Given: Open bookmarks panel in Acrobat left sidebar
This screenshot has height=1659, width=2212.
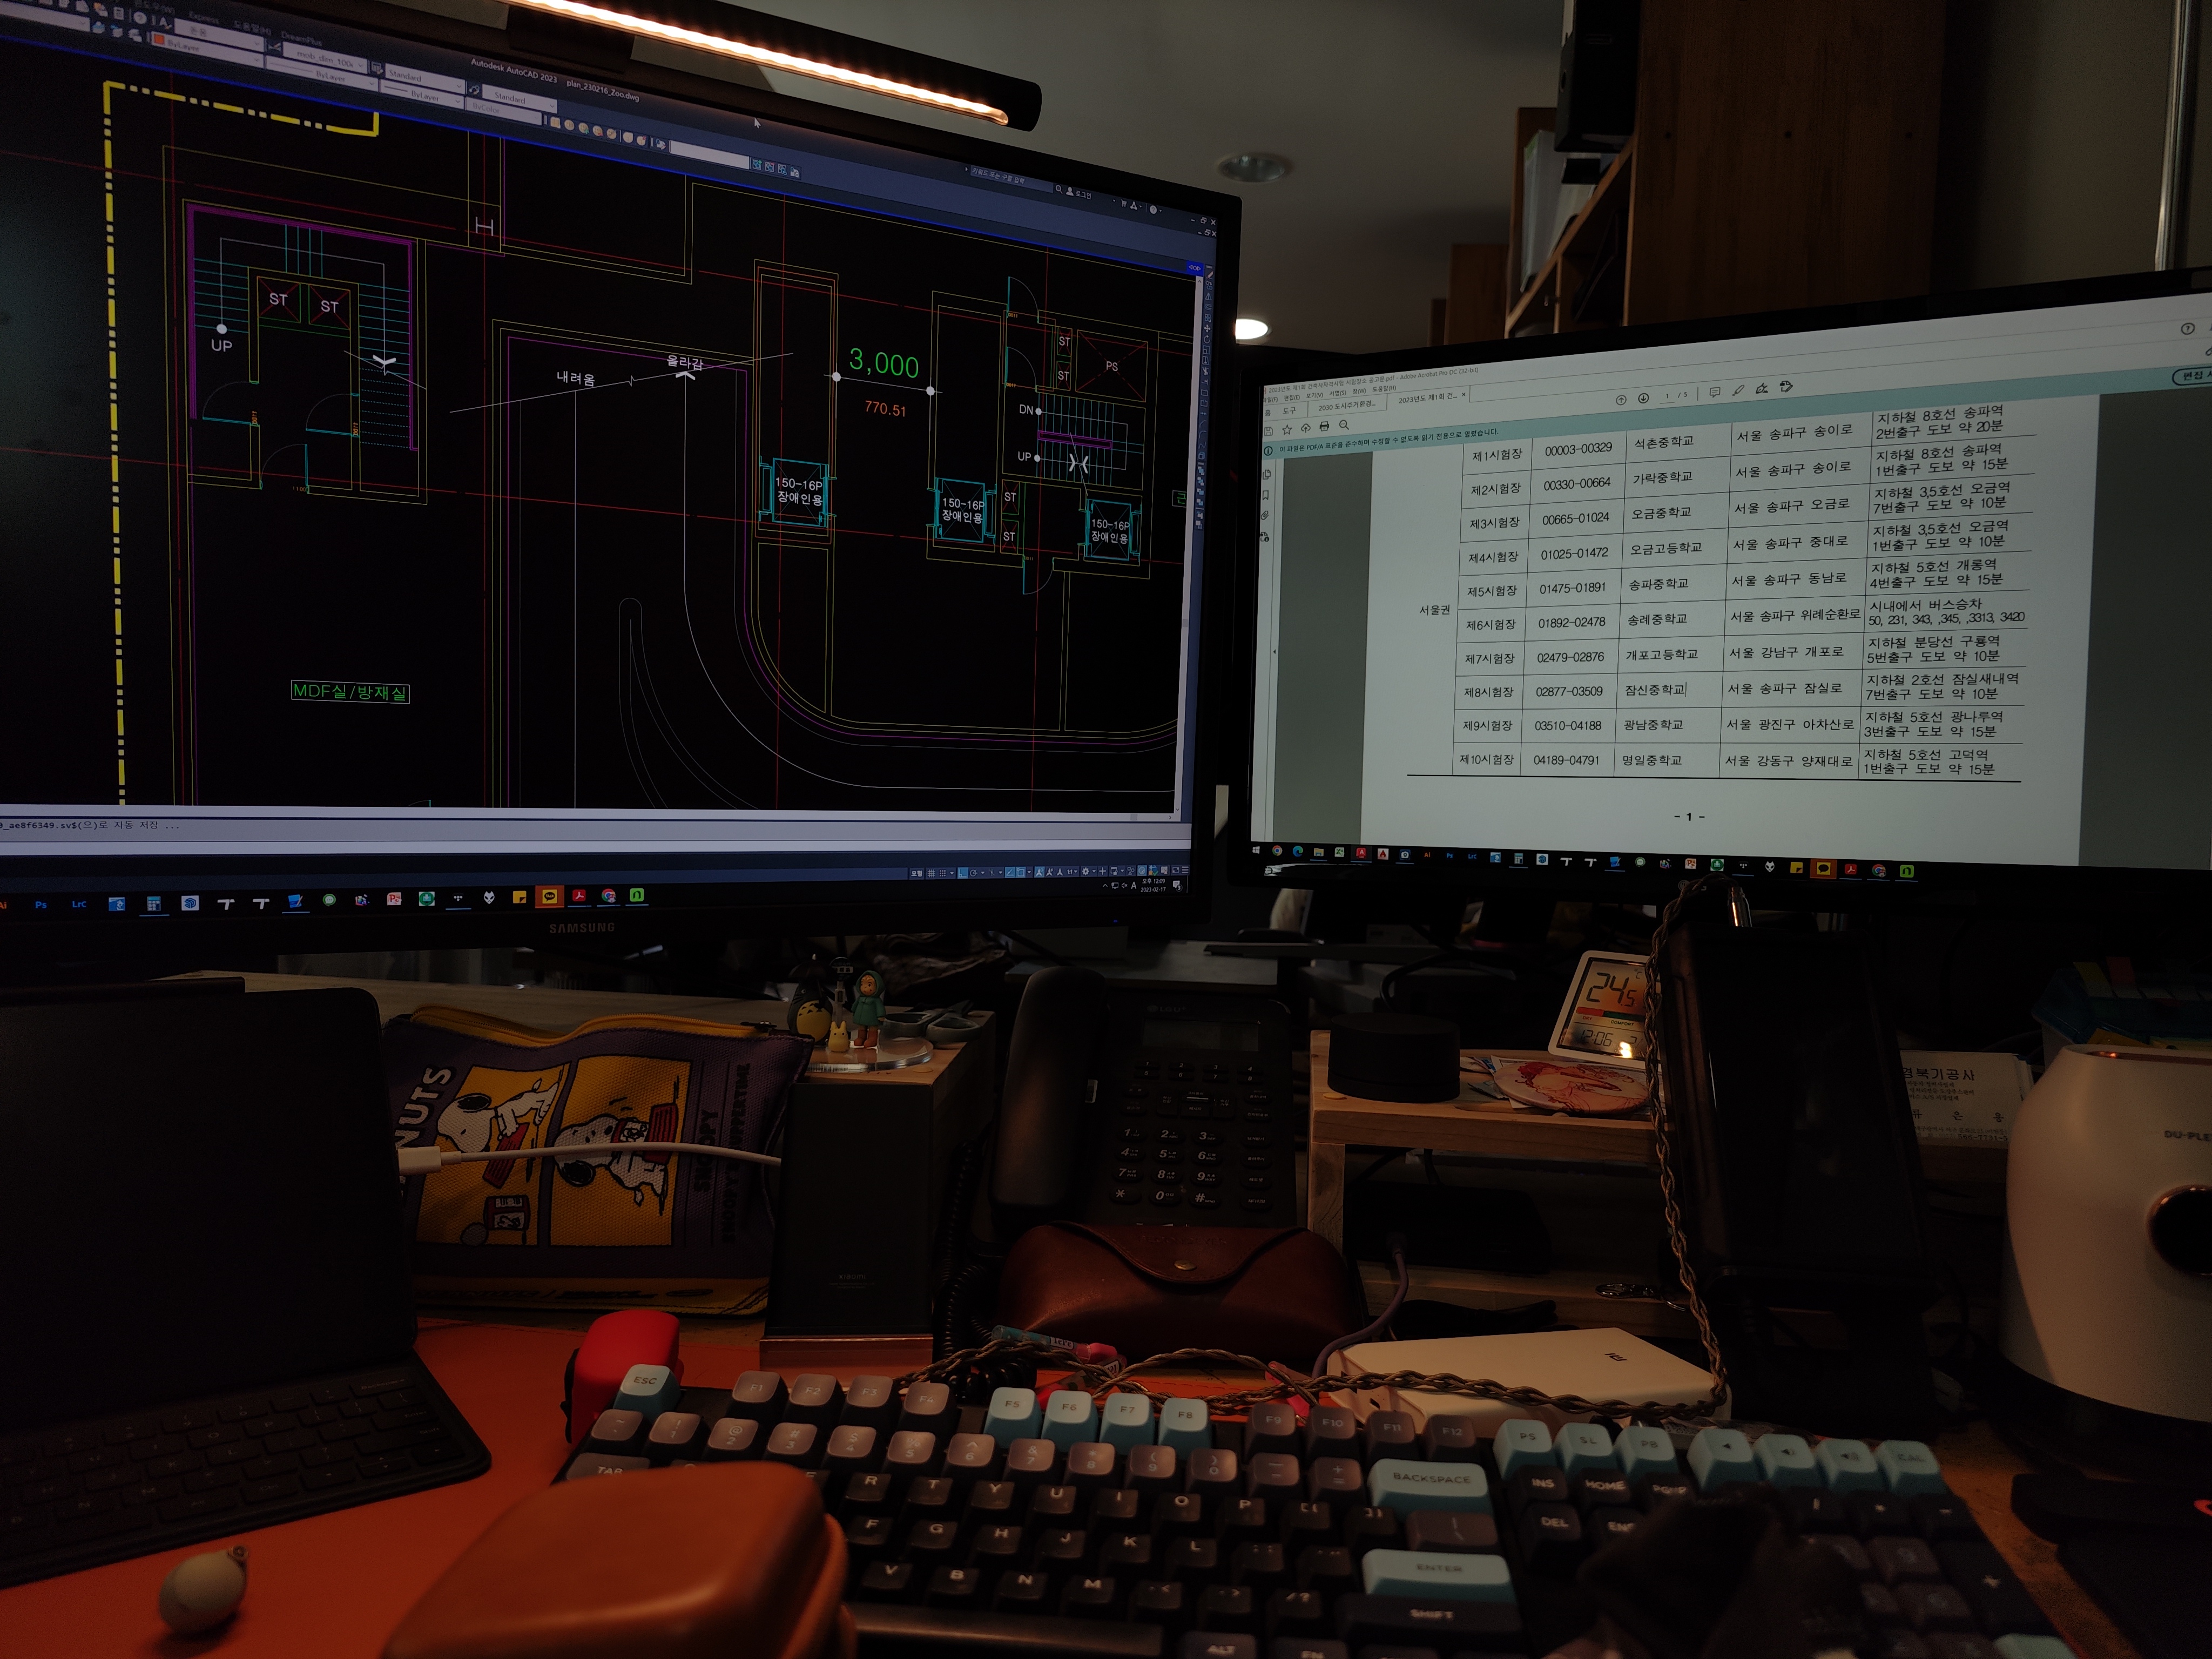Looking at the screenshot, I should (1266, 495).
